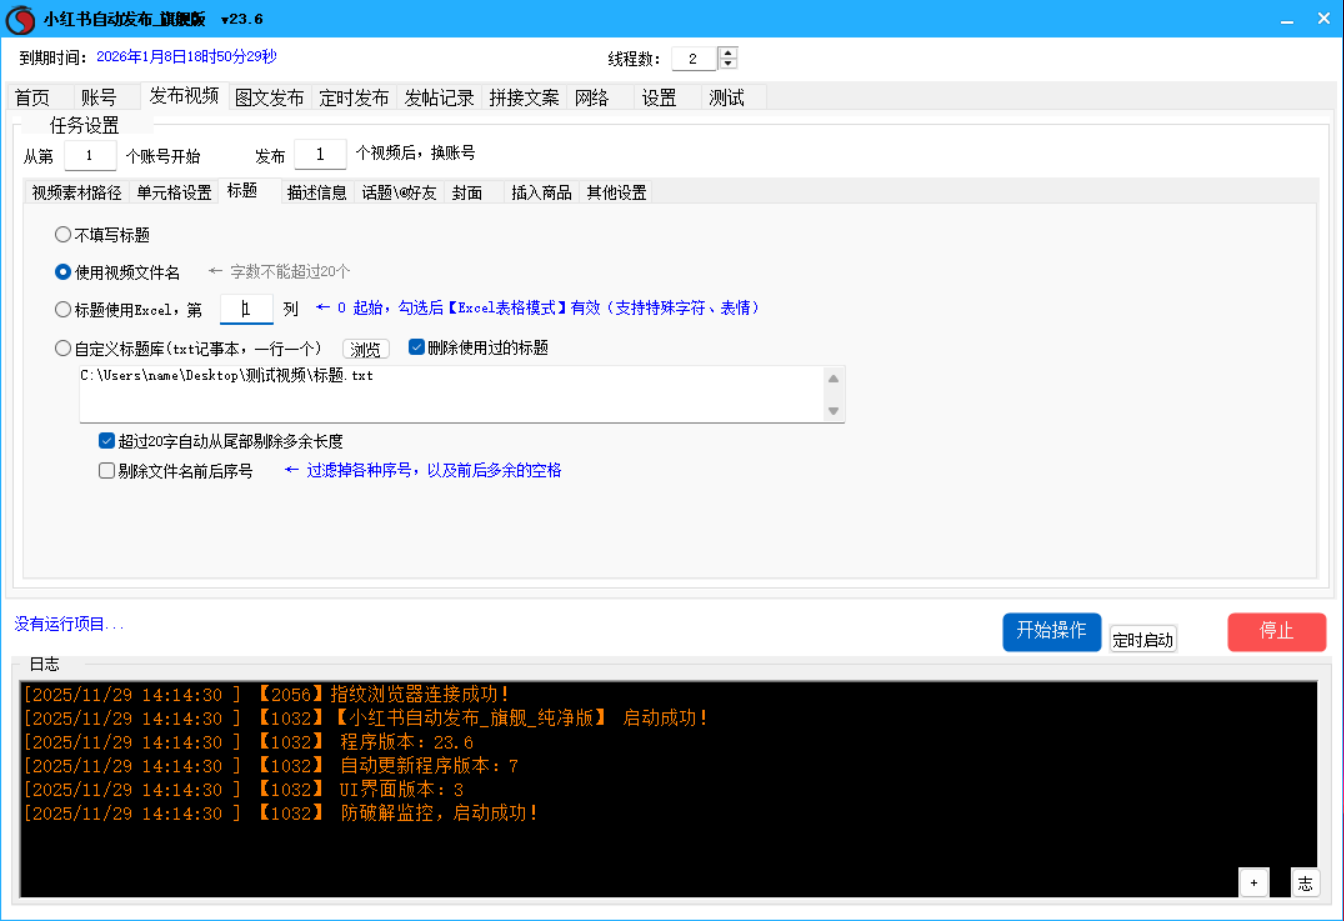Switch to the 图文发布 tab
The image size is (1344, 921).
[x=269, y=98]
